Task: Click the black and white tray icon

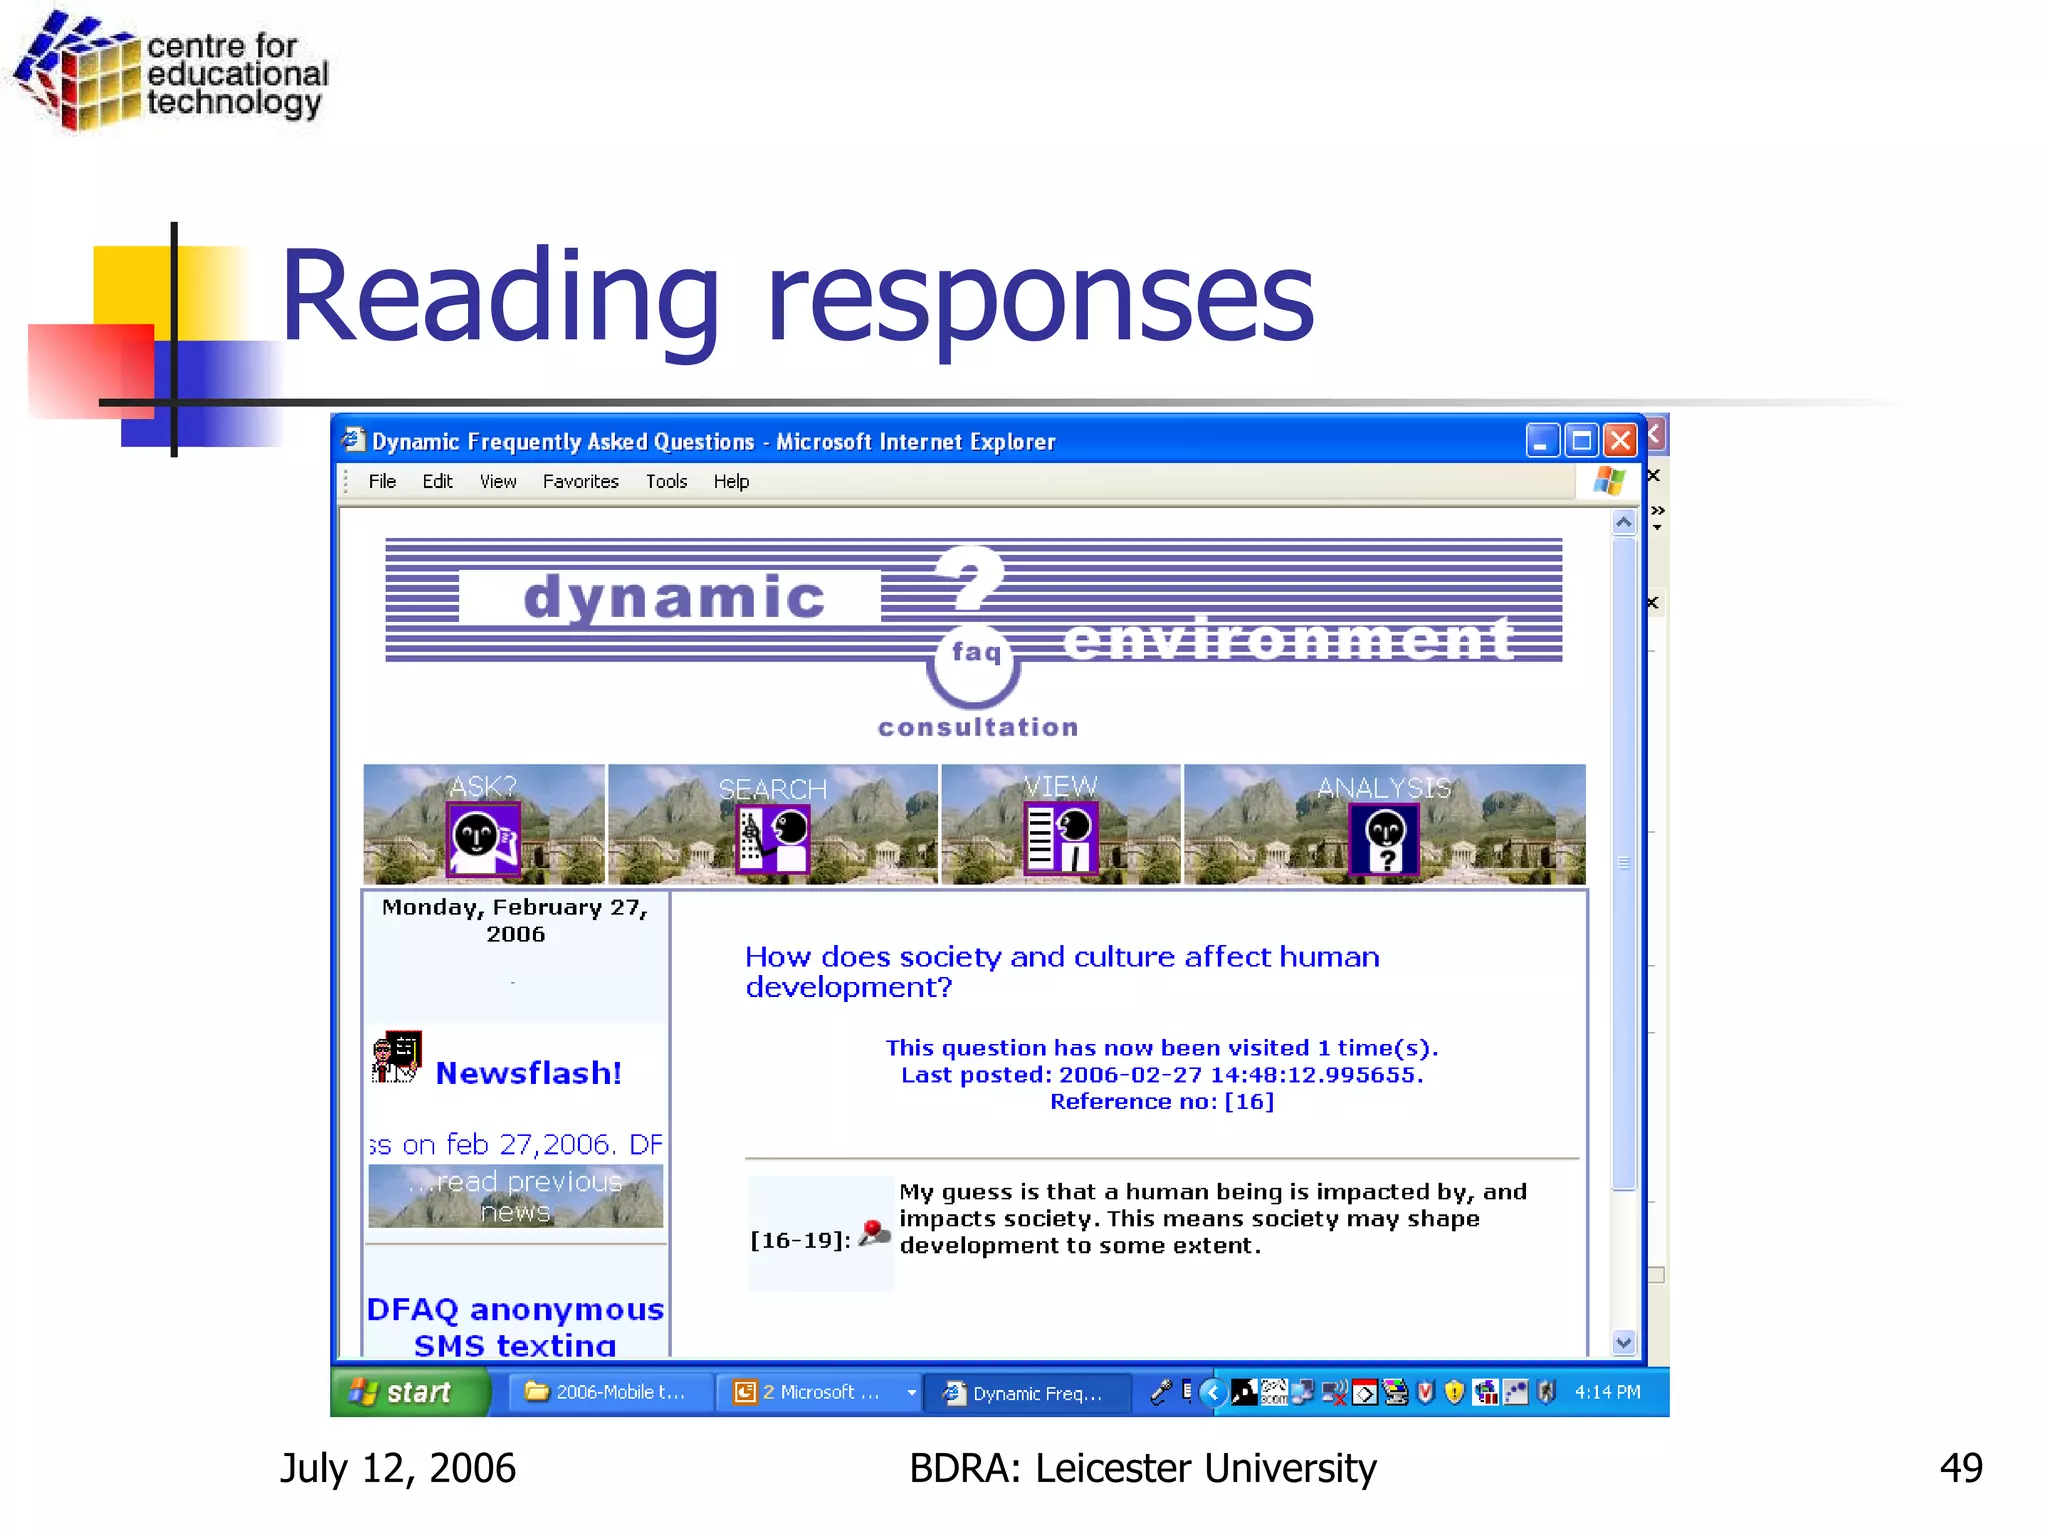Action: coord(1244,1392)
